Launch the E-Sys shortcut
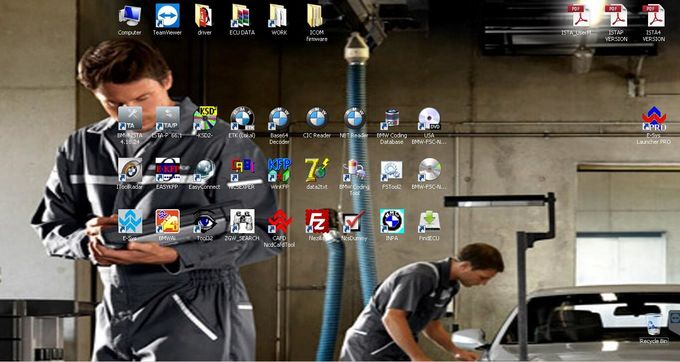This screenshot has height=362, width=680. pyautogui.click(x=130, y=221)
